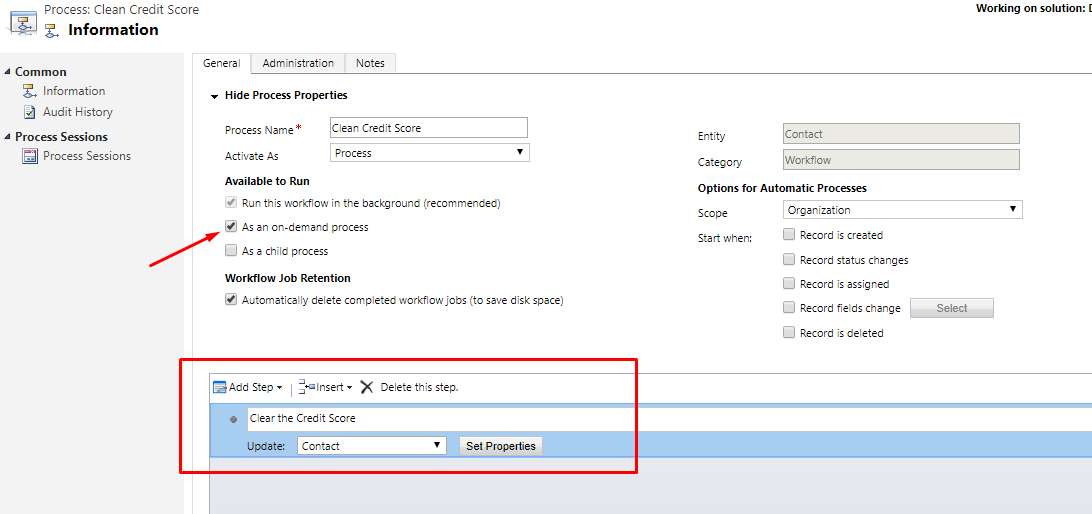The width and height of the screenshot is (1092, 514).
Task: Click the Process Name text field
Action: pyautogui.click(x=428, y=128)
